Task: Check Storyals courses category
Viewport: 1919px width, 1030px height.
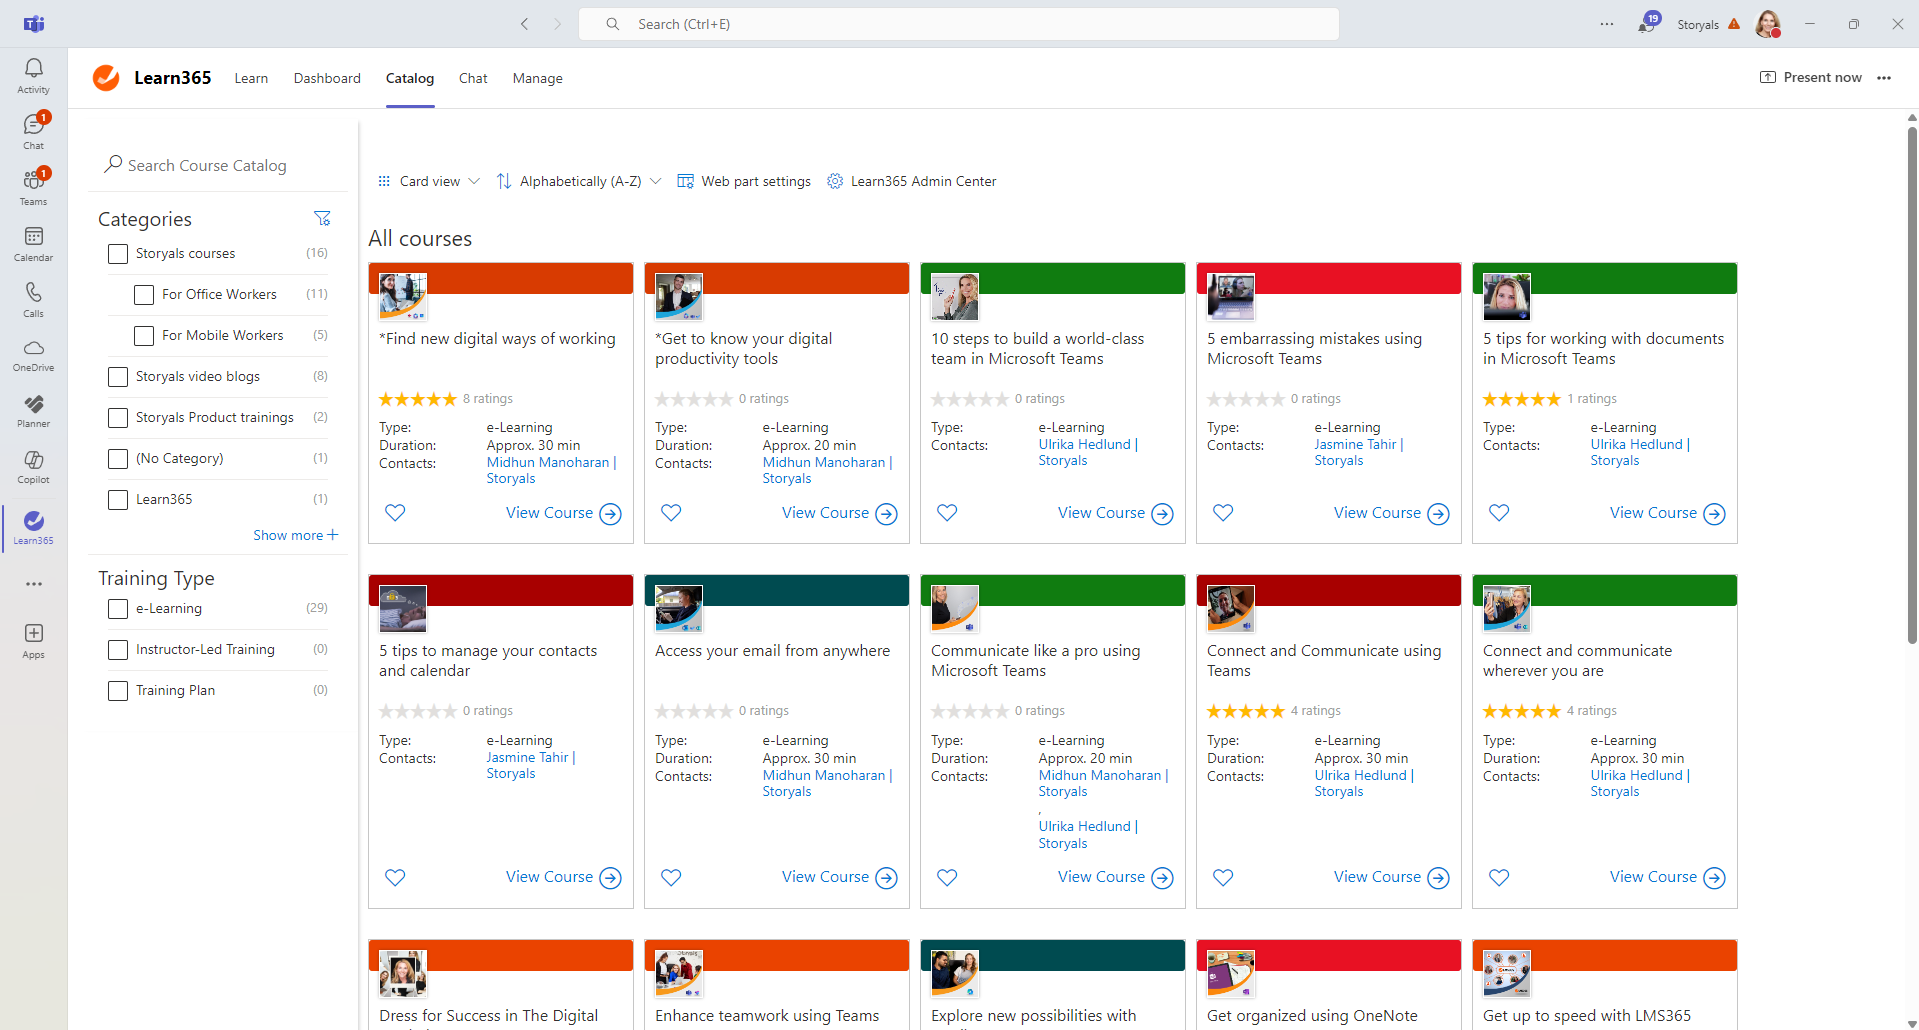Action: [x=118, y=254]
